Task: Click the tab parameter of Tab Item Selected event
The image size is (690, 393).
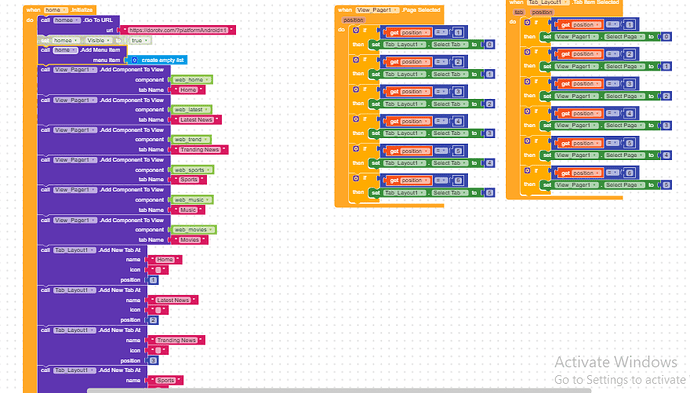Action: tap(519, 12)
